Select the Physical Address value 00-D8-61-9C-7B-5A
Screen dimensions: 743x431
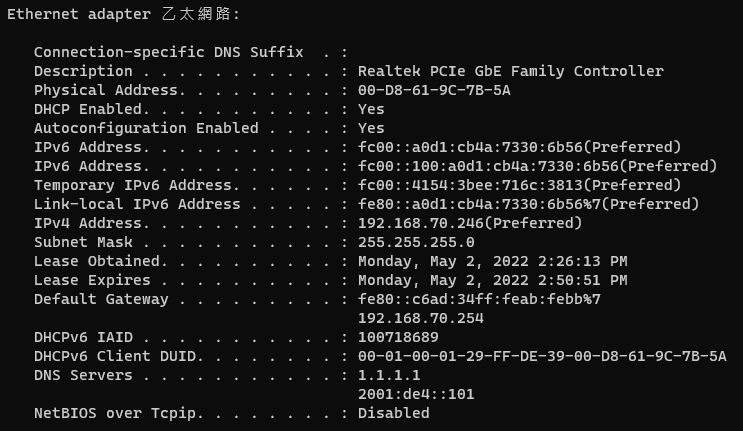[434, 90]
